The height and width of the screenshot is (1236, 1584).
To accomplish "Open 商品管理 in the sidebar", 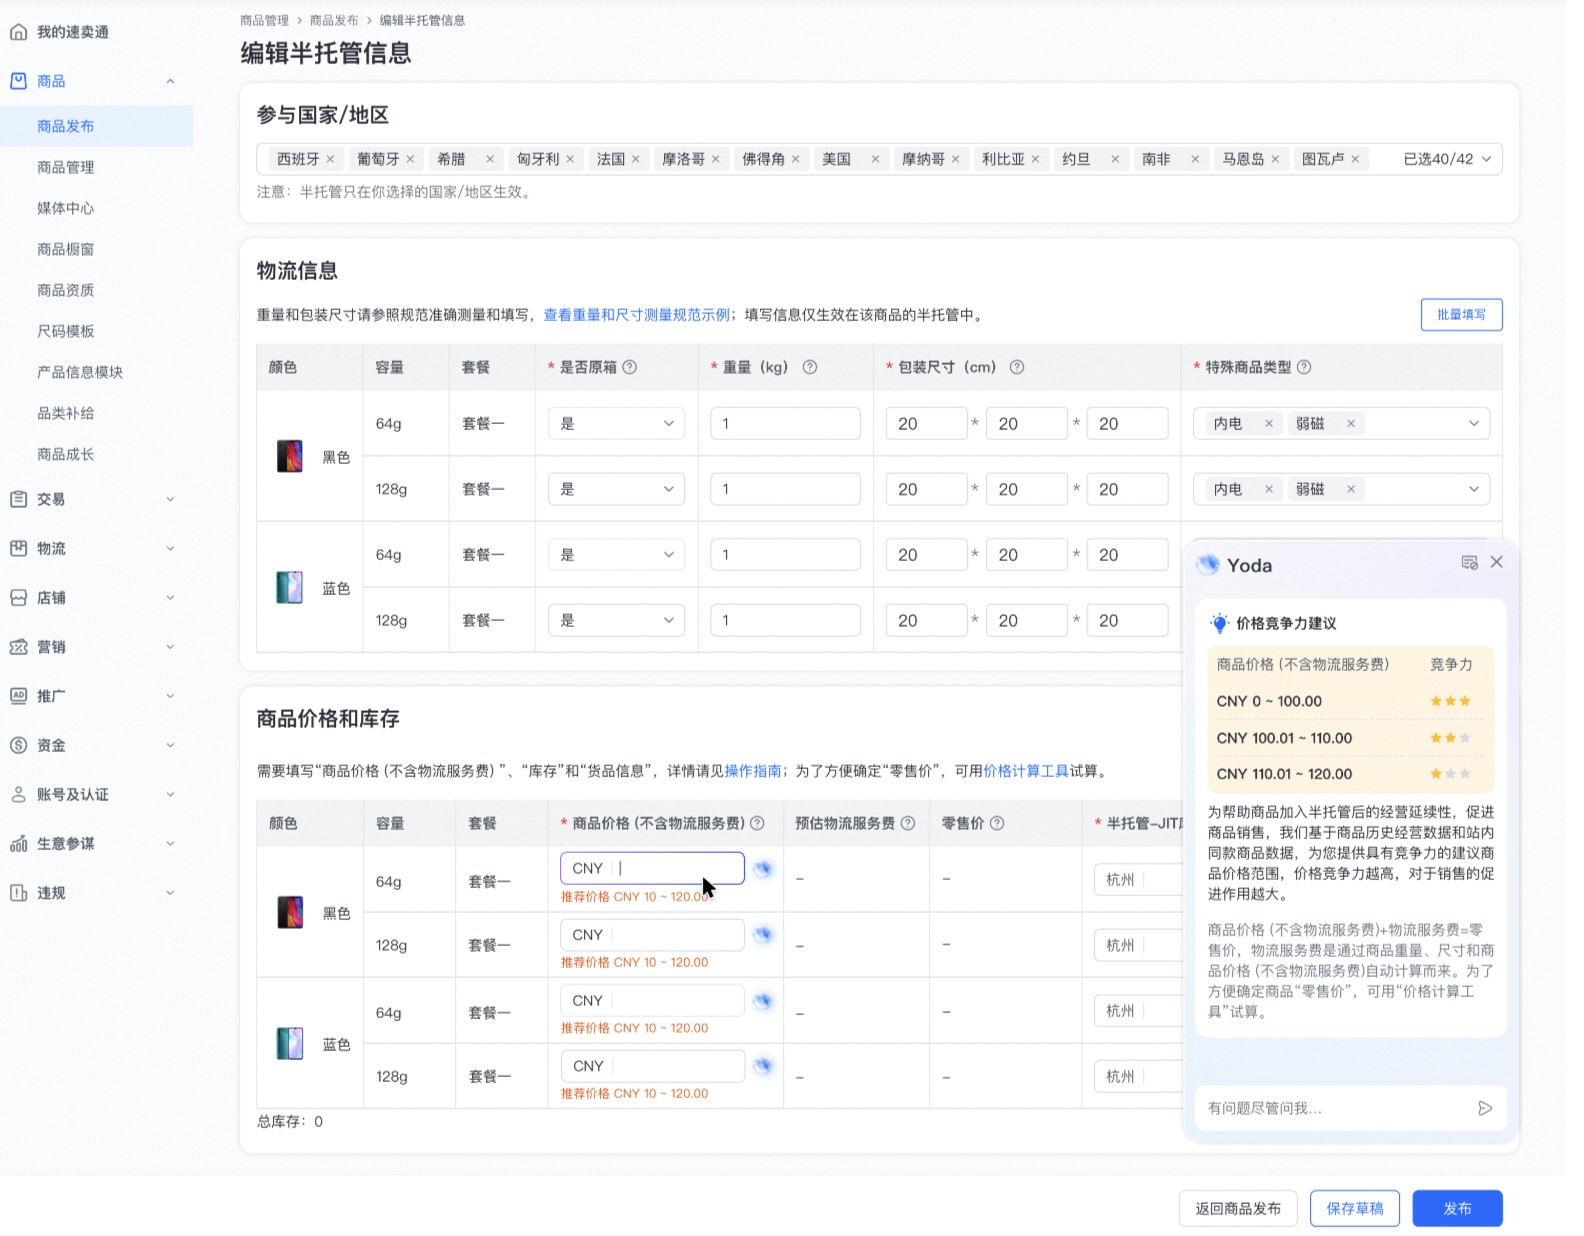I will pyautogui.click(x=66, y=167).
